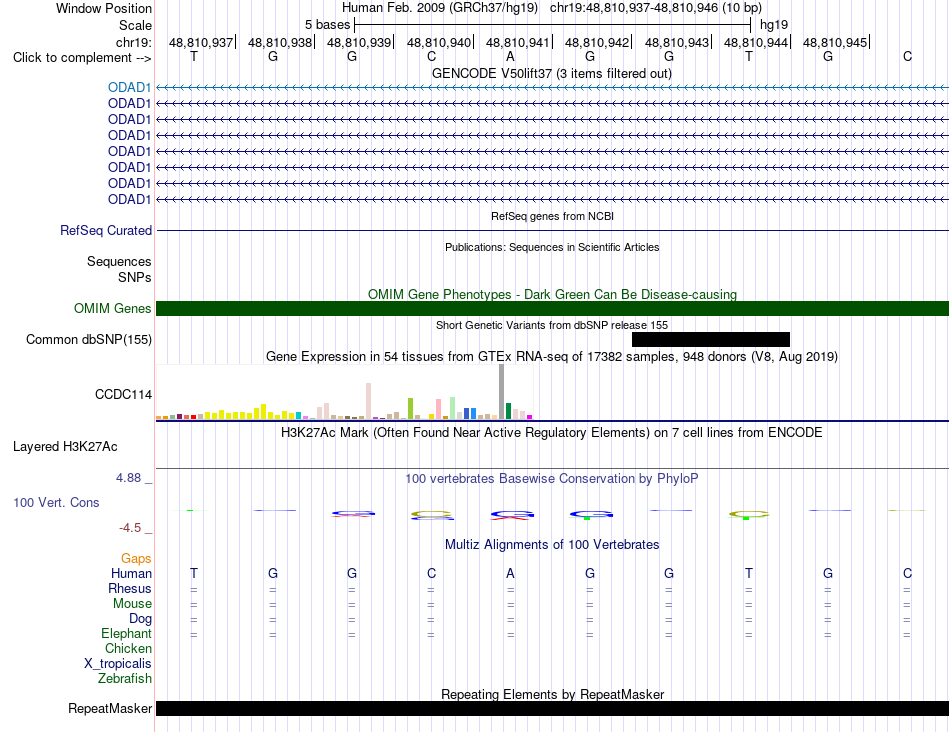The image size is (950, 732).
Task: Click the 'Sequences' publications track label
Action: click(119, 261)
